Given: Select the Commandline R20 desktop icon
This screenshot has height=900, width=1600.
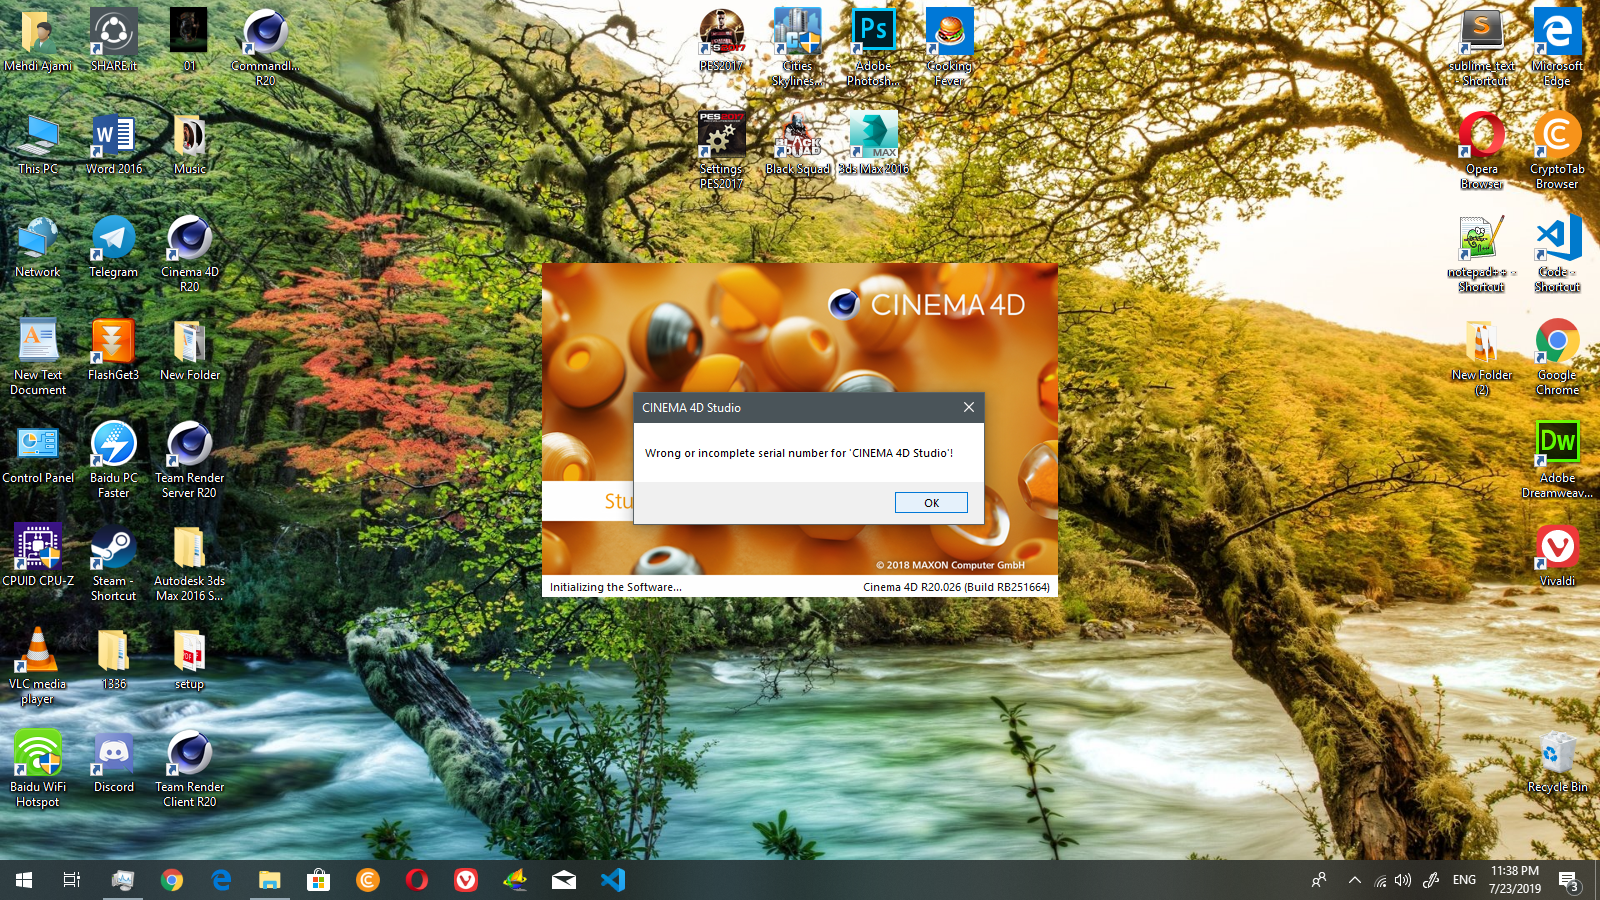Looking at the screenshot, I should coord(265,47).
